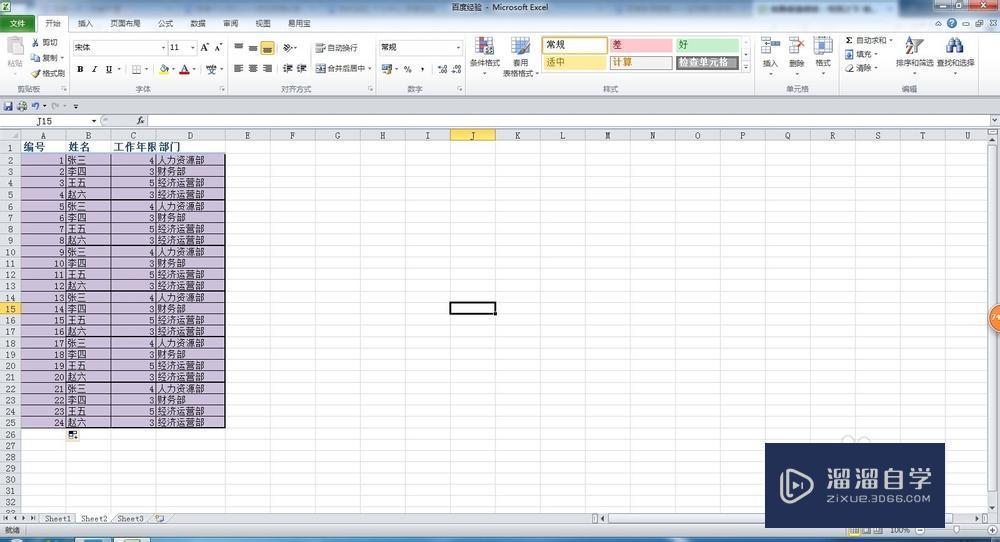Apply the 适中 (Neutral) cell style
Screen dimensions: 1000x542
click(574, 62)
